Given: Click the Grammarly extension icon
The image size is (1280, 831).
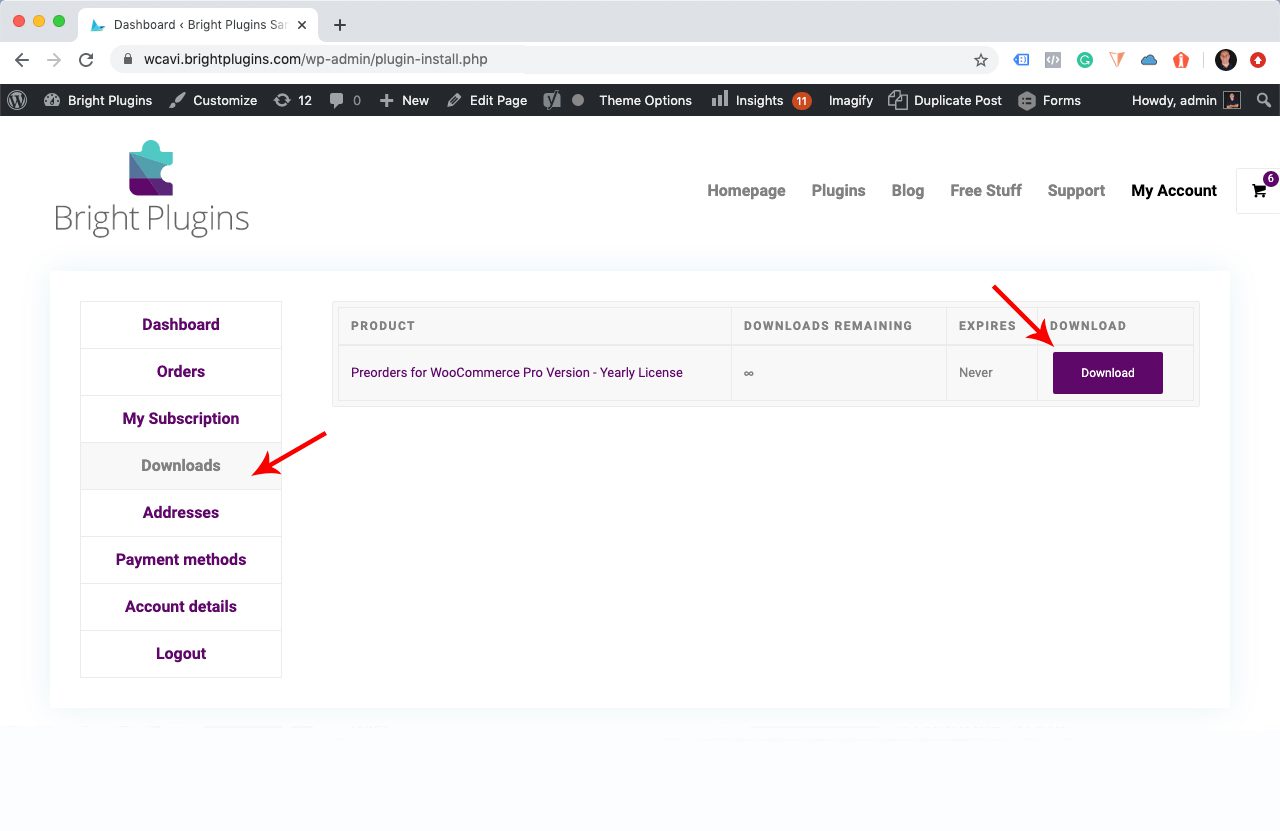Looking at the screenshot, I should click(1084, 60).
